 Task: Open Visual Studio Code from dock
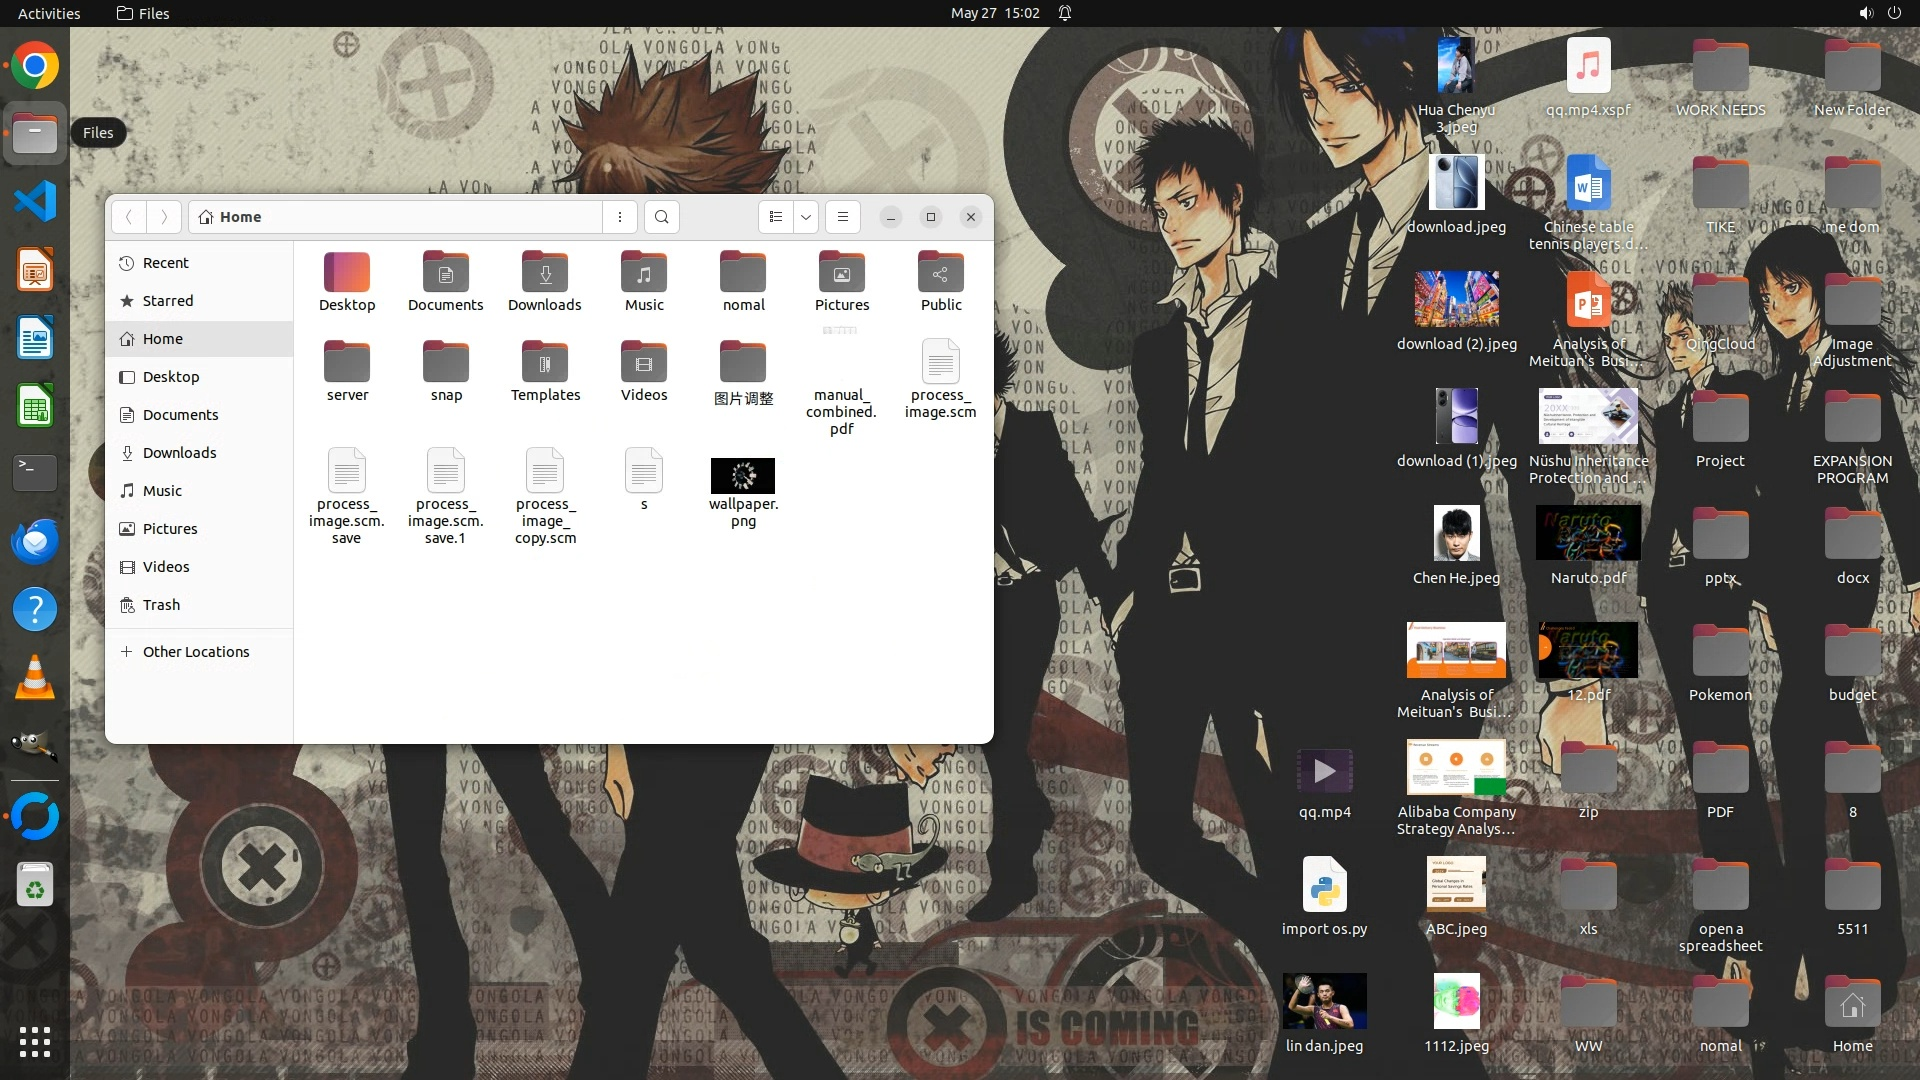(35, 202)
